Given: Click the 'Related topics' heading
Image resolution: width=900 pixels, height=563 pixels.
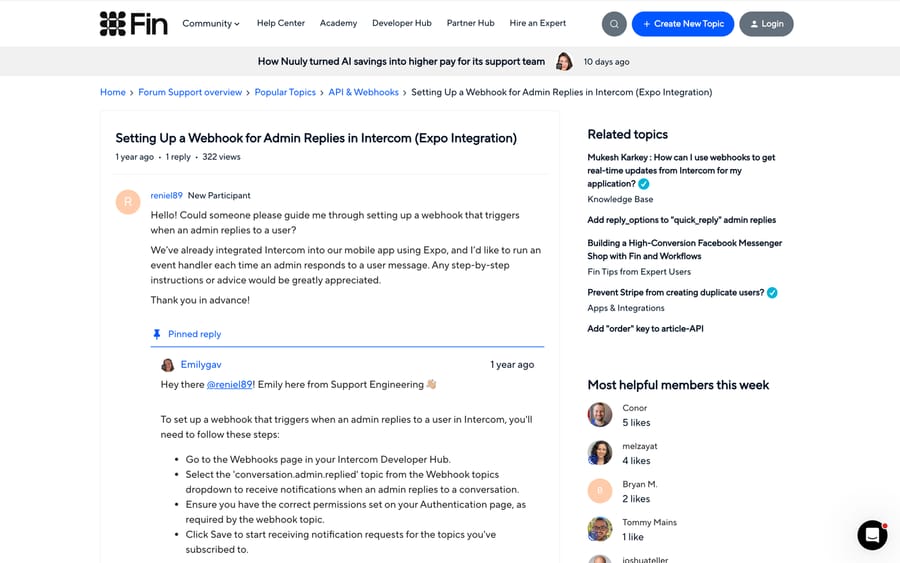Looking at the screenshot, I should [x=627, y=134].
